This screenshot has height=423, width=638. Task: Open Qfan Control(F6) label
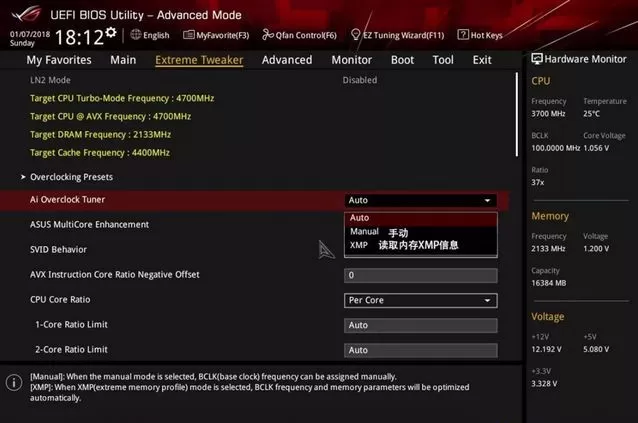pos(306,35)
